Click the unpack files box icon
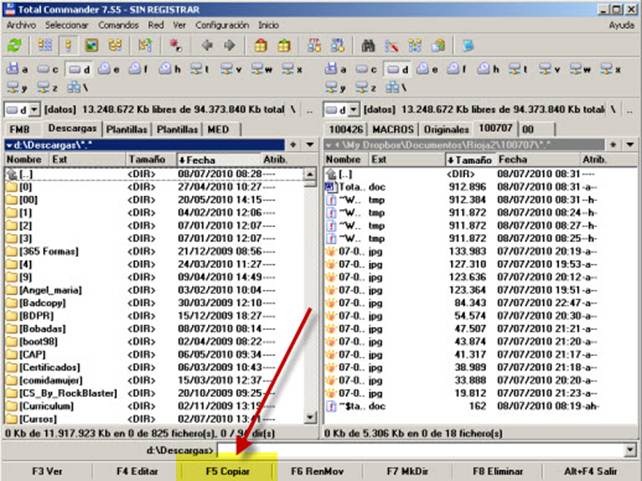This screenshot has width=642, height=481. tap(284, 45)
